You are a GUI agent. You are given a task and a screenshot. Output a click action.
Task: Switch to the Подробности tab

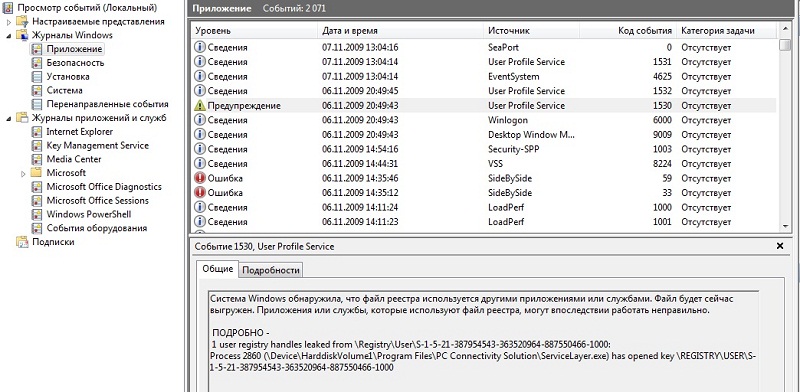(x=270, y=270)
